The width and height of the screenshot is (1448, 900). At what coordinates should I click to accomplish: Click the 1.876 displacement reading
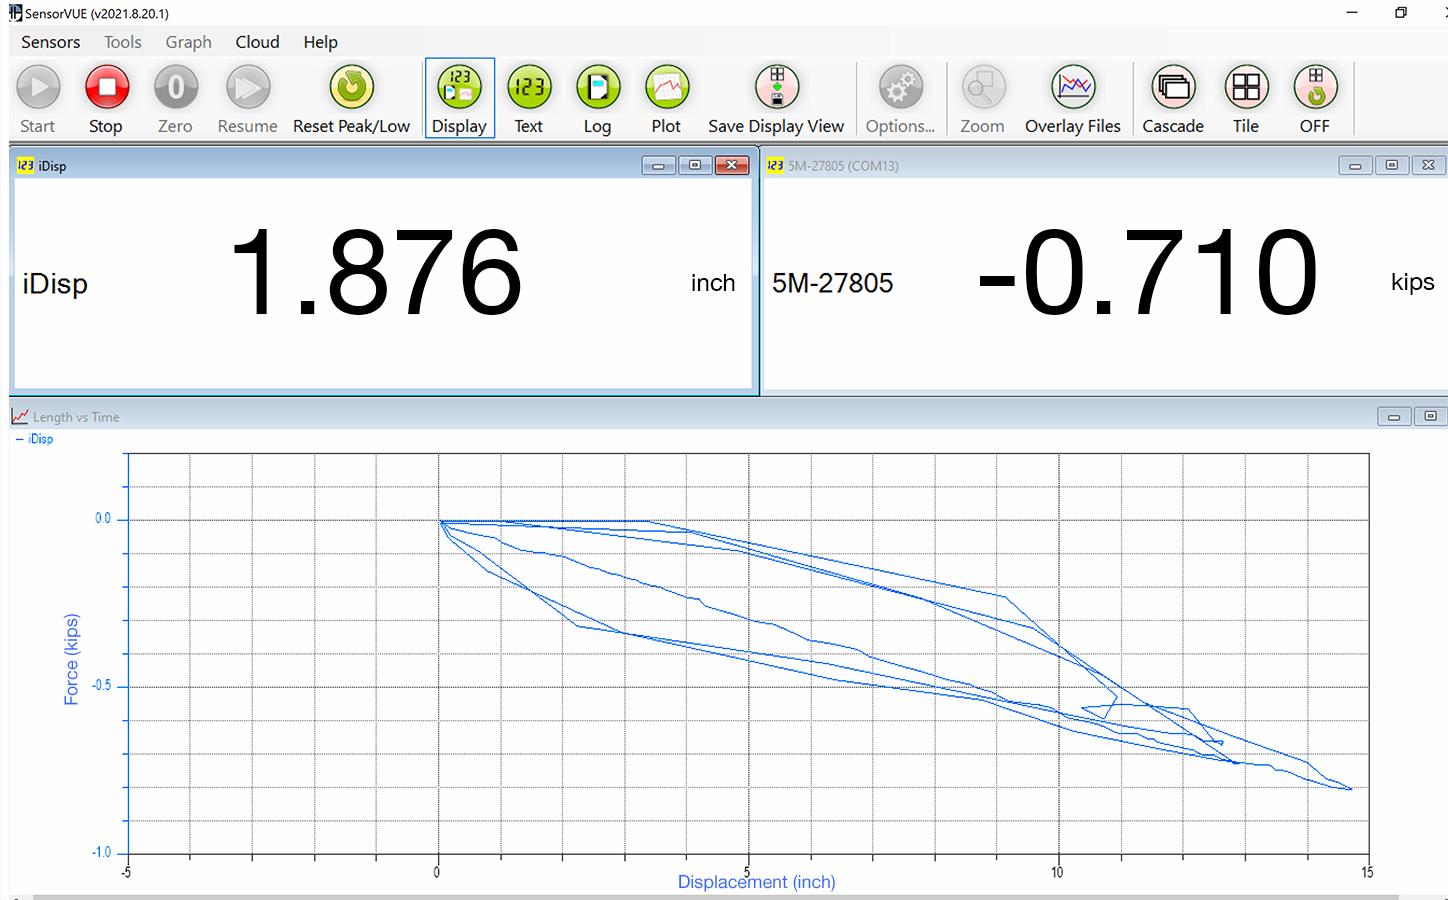[x=376, y=273]
